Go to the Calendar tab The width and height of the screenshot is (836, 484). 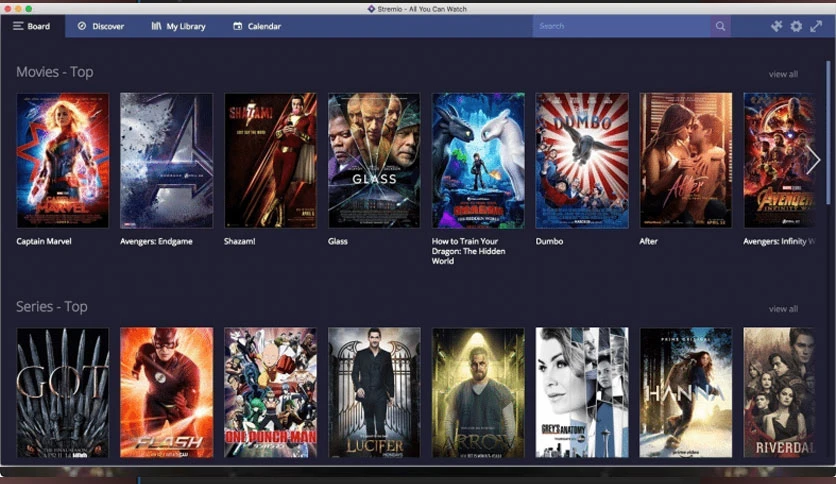point(257,26)
